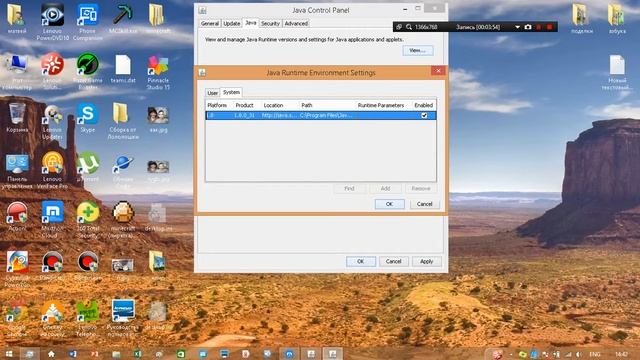Open the Recycle Bin (Корзина) icon
The width and height of the screenshot is (640, 360).
click(x=17, y=118)
